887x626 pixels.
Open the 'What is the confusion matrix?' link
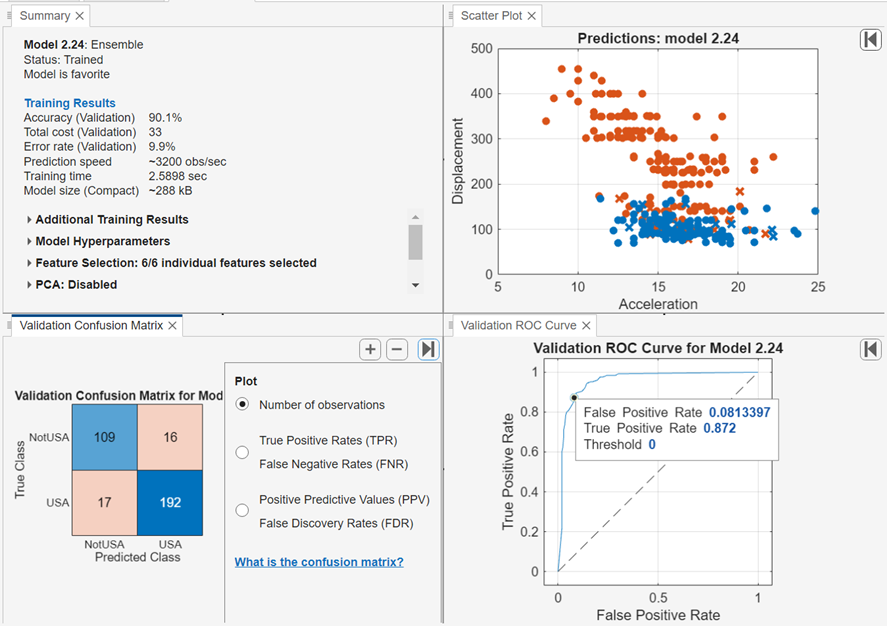click(319, 562)
